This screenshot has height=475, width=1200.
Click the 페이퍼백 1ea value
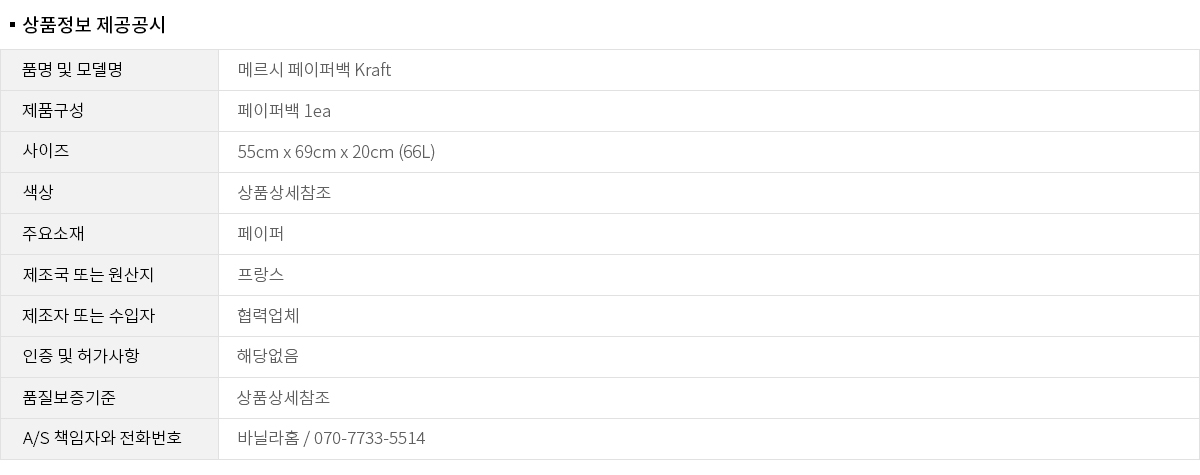pyautogui.click(x=284, y=111)
